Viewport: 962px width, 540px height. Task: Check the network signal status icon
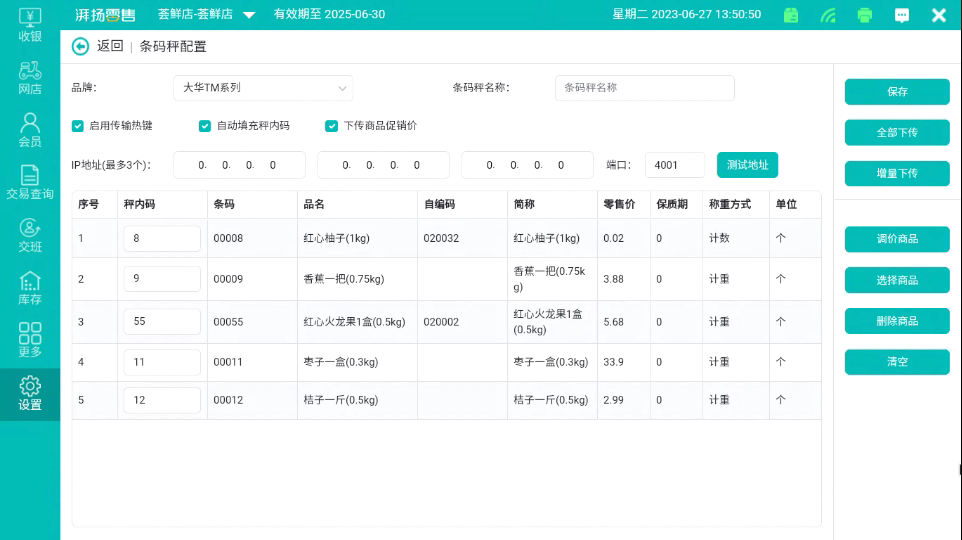[x=828, y=15]
